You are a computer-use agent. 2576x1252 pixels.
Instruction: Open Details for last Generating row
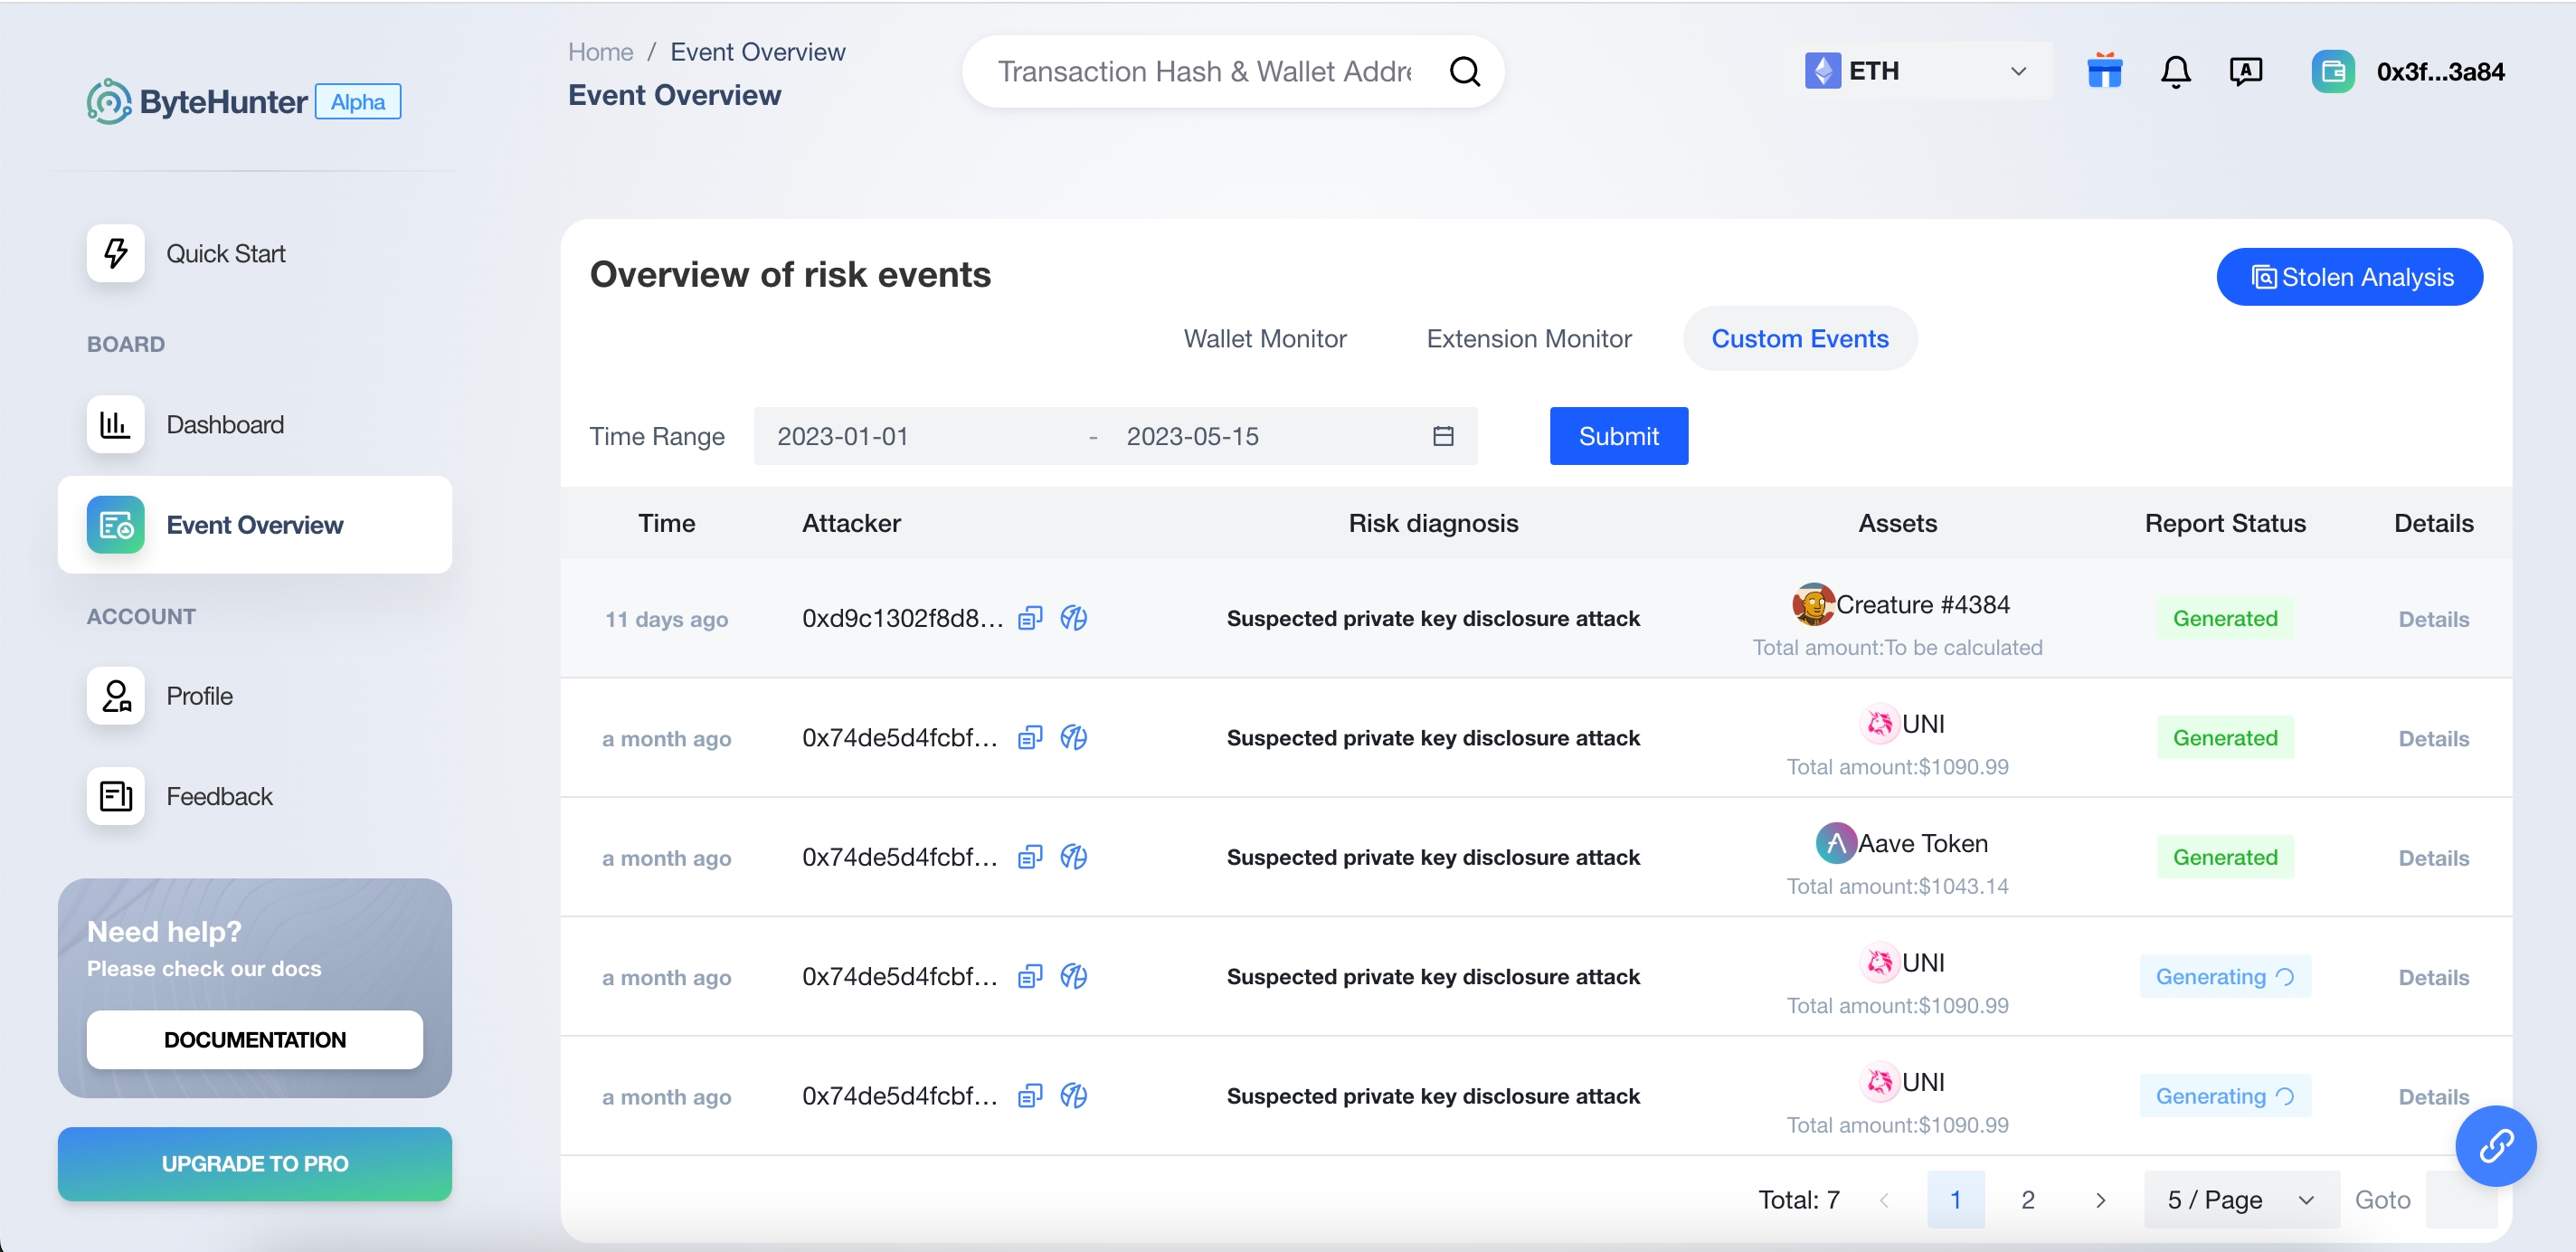click(x=2433, y=1097)
